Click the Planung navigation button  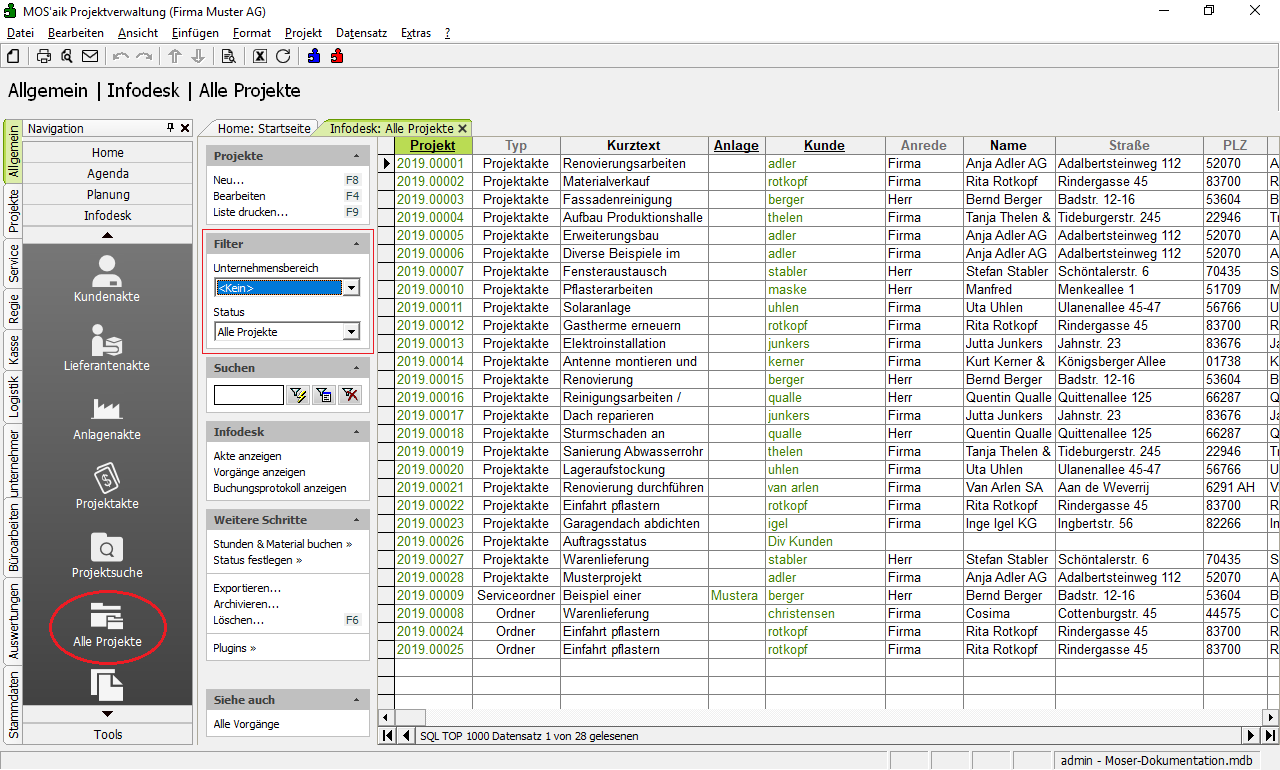click(x=107, y=194)
